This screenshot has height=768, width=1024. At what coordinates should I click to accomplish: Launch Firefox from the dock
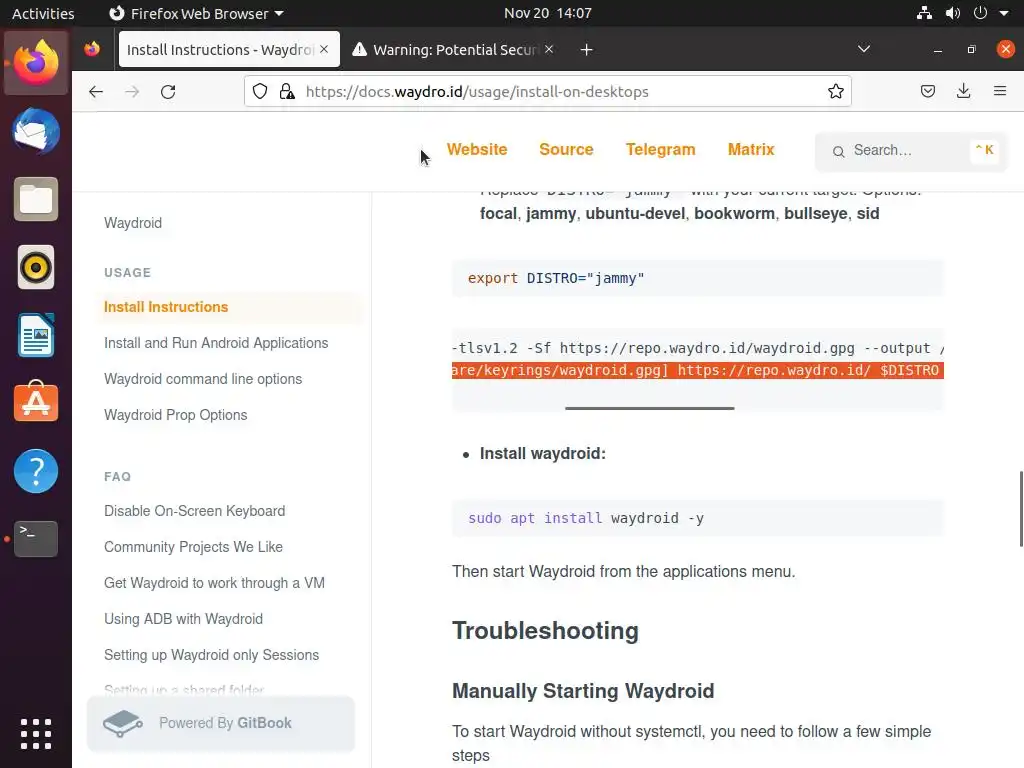pos(36,63)
